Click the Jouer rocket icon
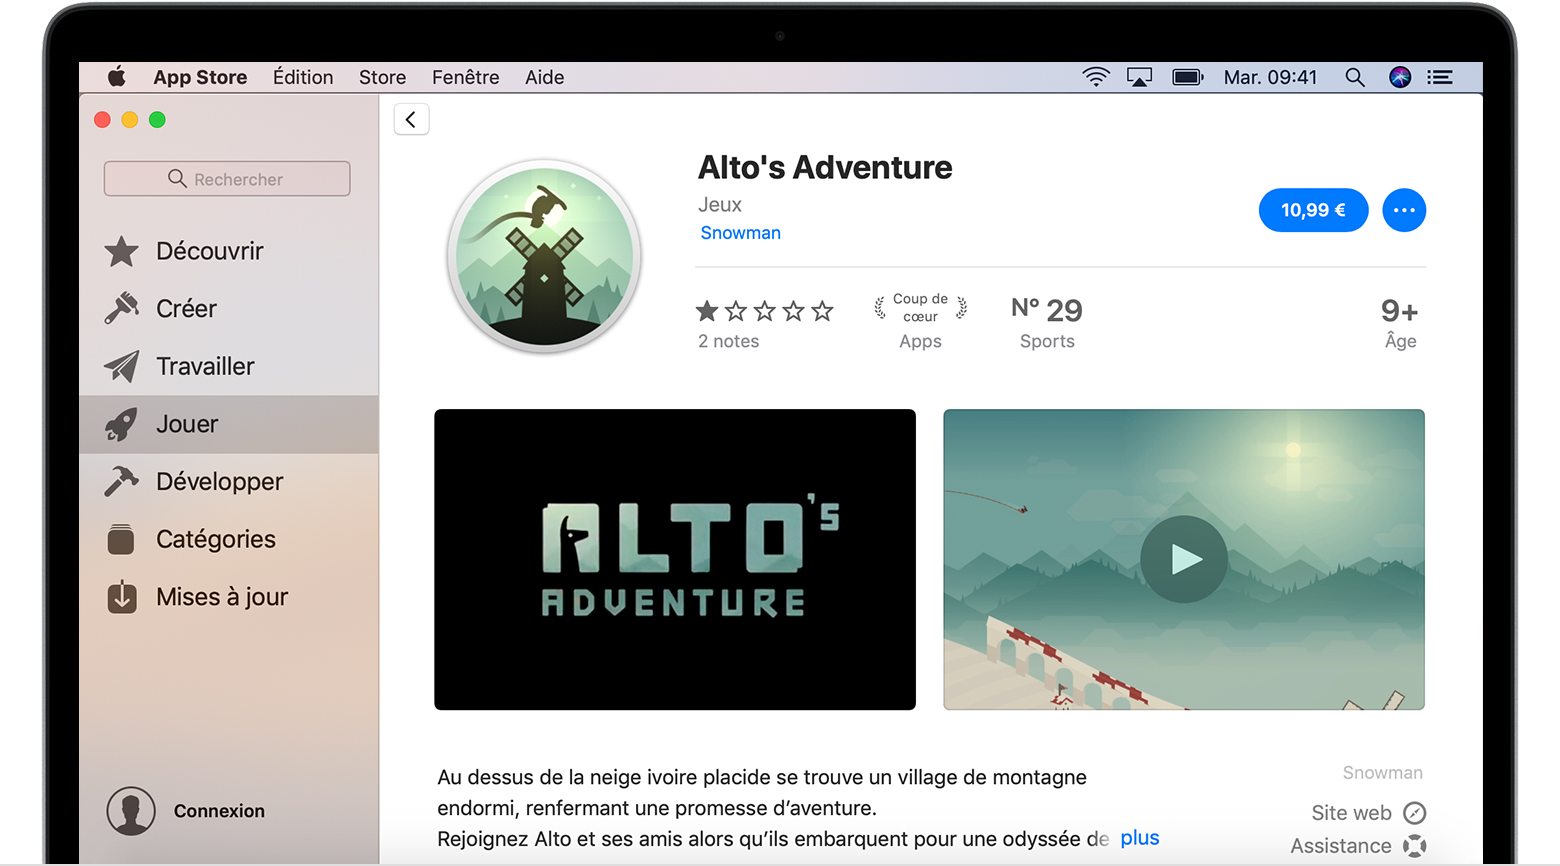The width and height of the screenshot is (1560, 866). (122, 425)
